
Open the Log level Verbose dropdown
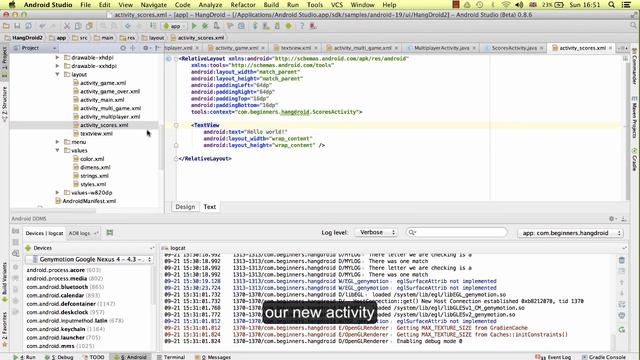pos(376,232)
